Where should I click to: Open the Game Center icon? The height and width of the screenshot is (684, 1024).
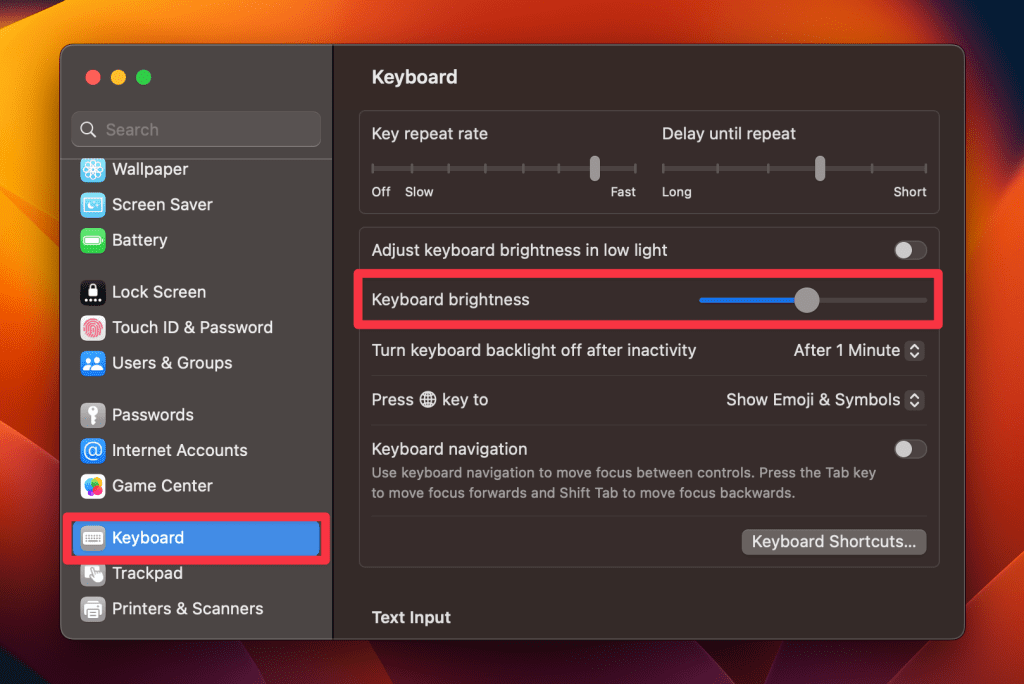(x=93, y=486)
